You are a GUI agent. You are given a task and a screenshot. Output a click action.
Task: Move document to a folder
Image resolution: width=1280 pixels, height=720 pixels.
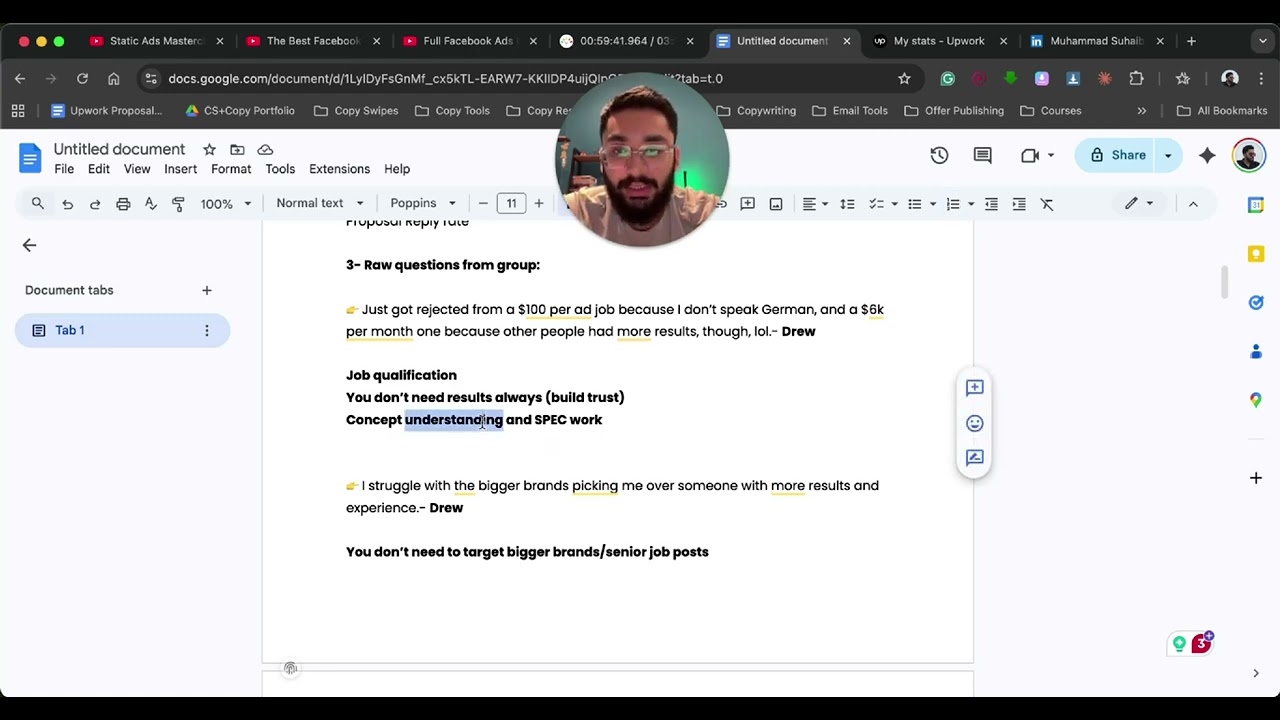pos(237,149)
